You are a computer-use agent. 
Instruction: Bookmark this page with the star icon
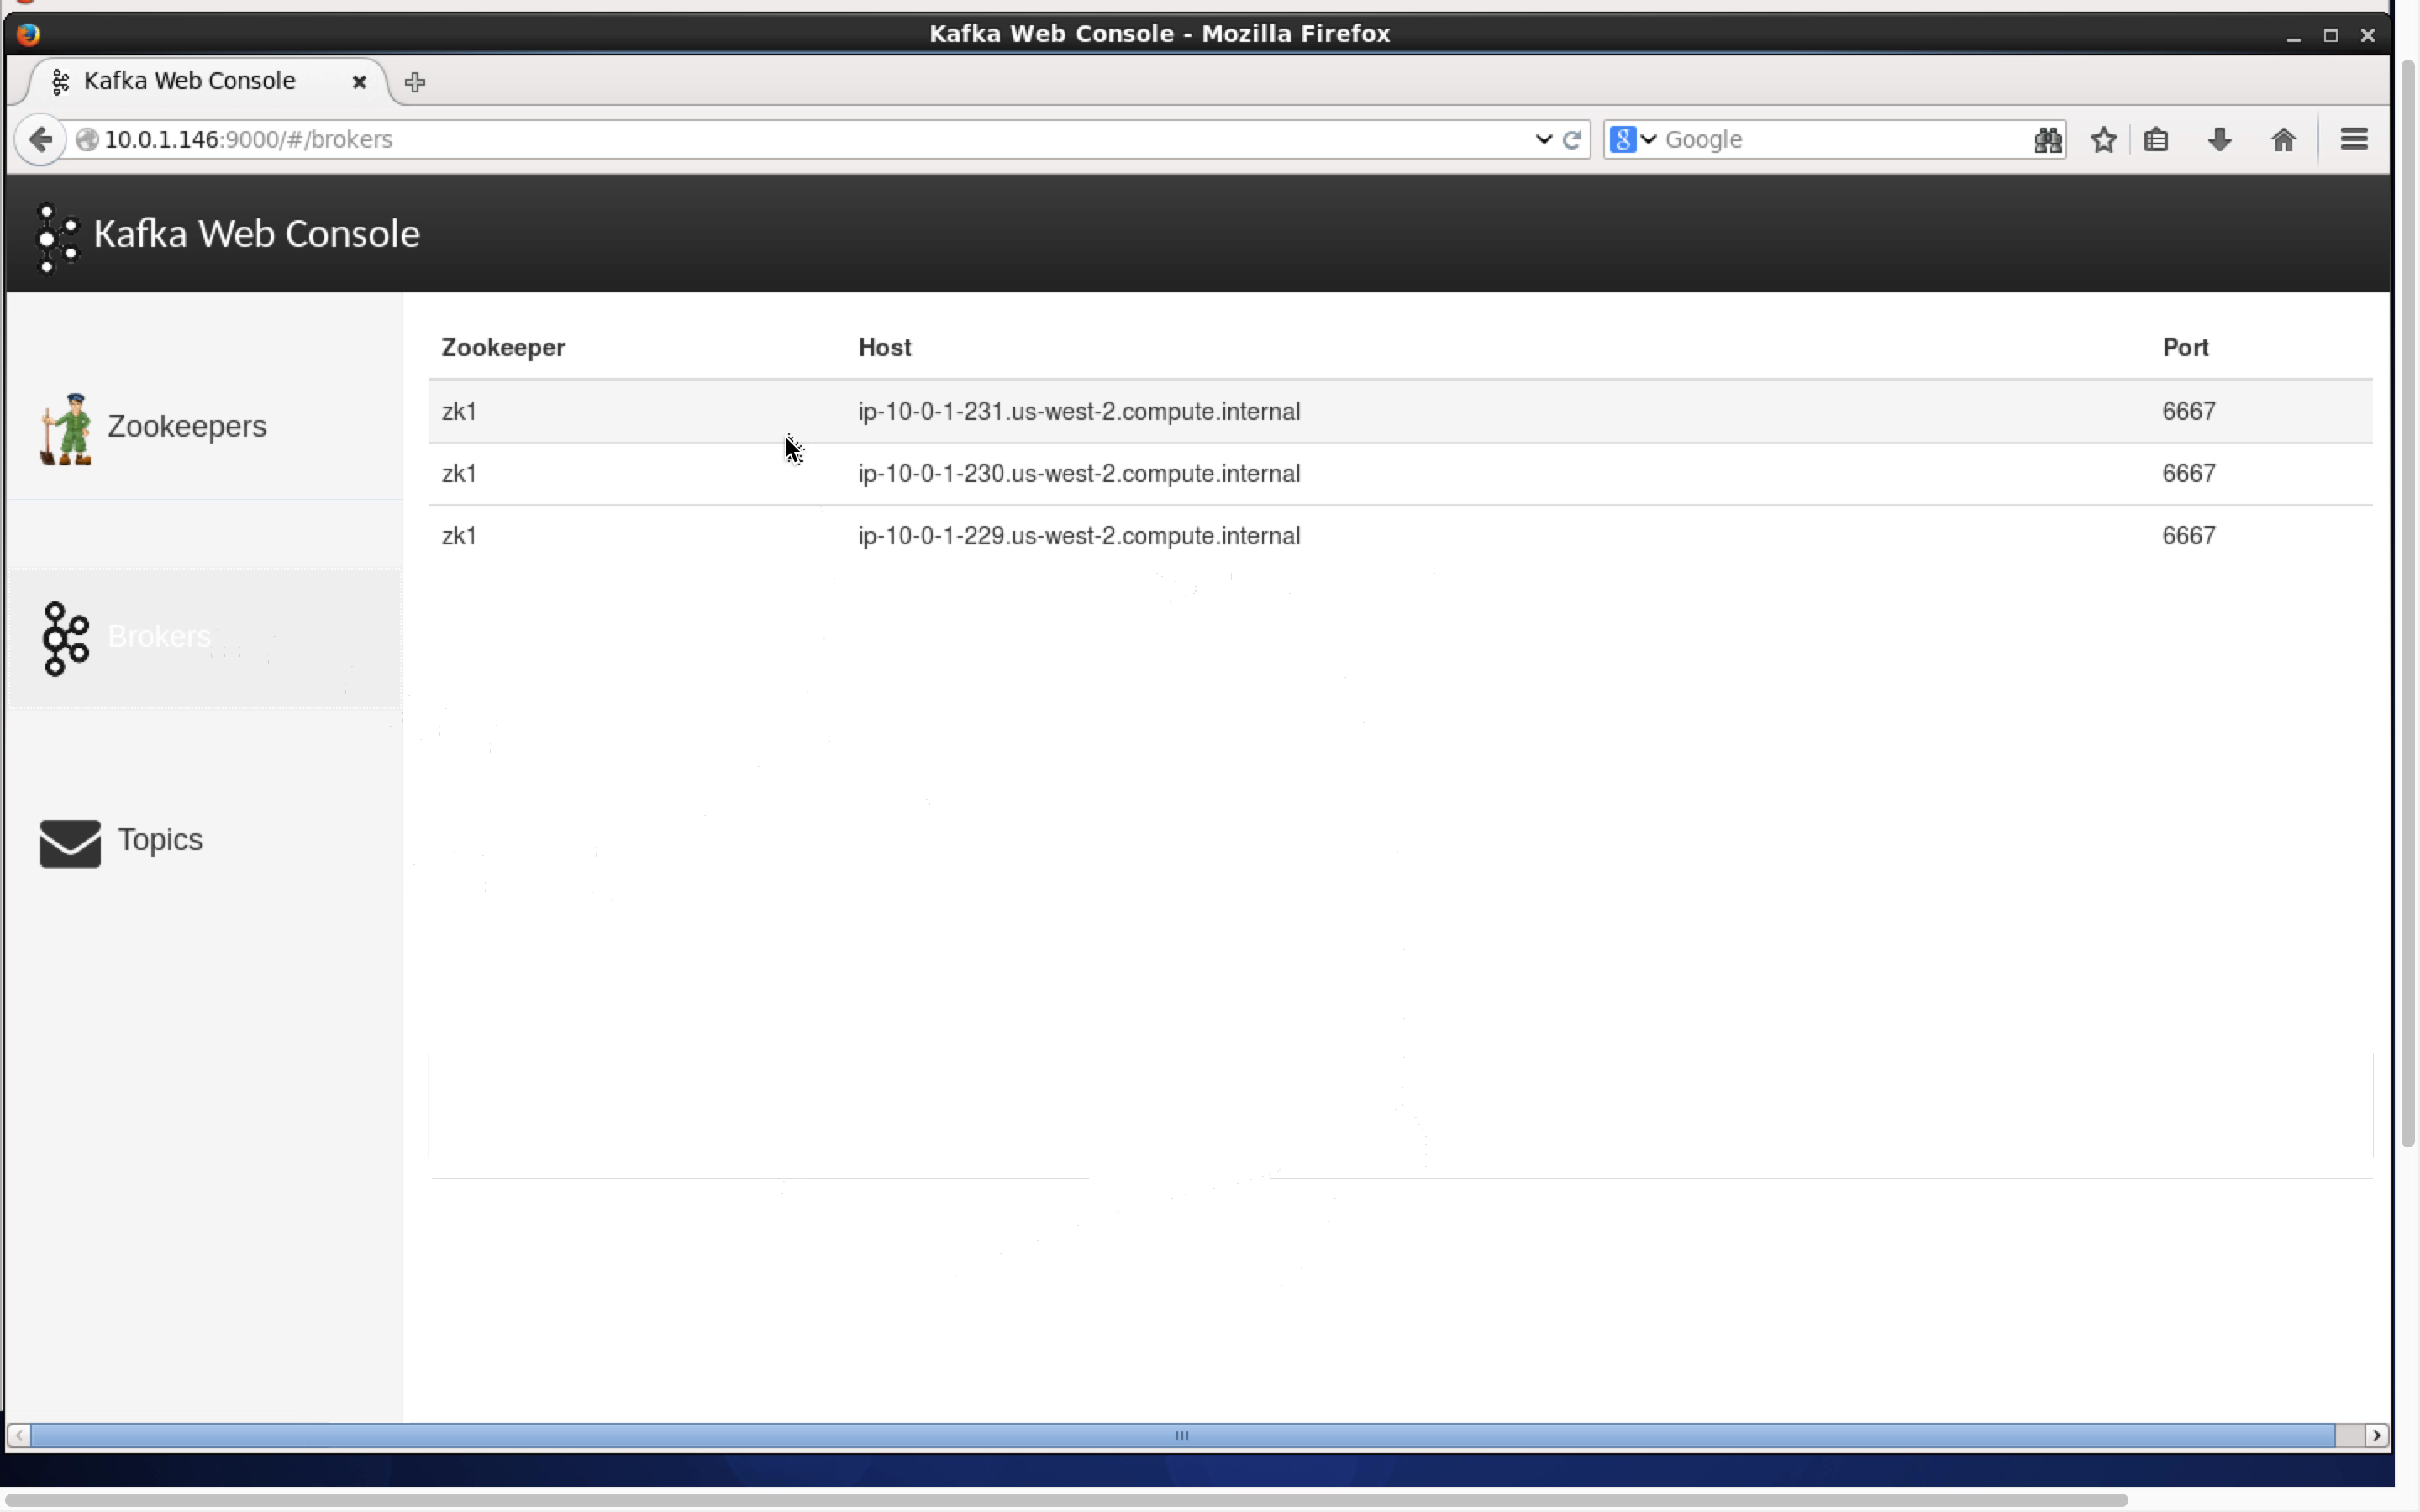pyautogui.click(x=2103, y=139)
